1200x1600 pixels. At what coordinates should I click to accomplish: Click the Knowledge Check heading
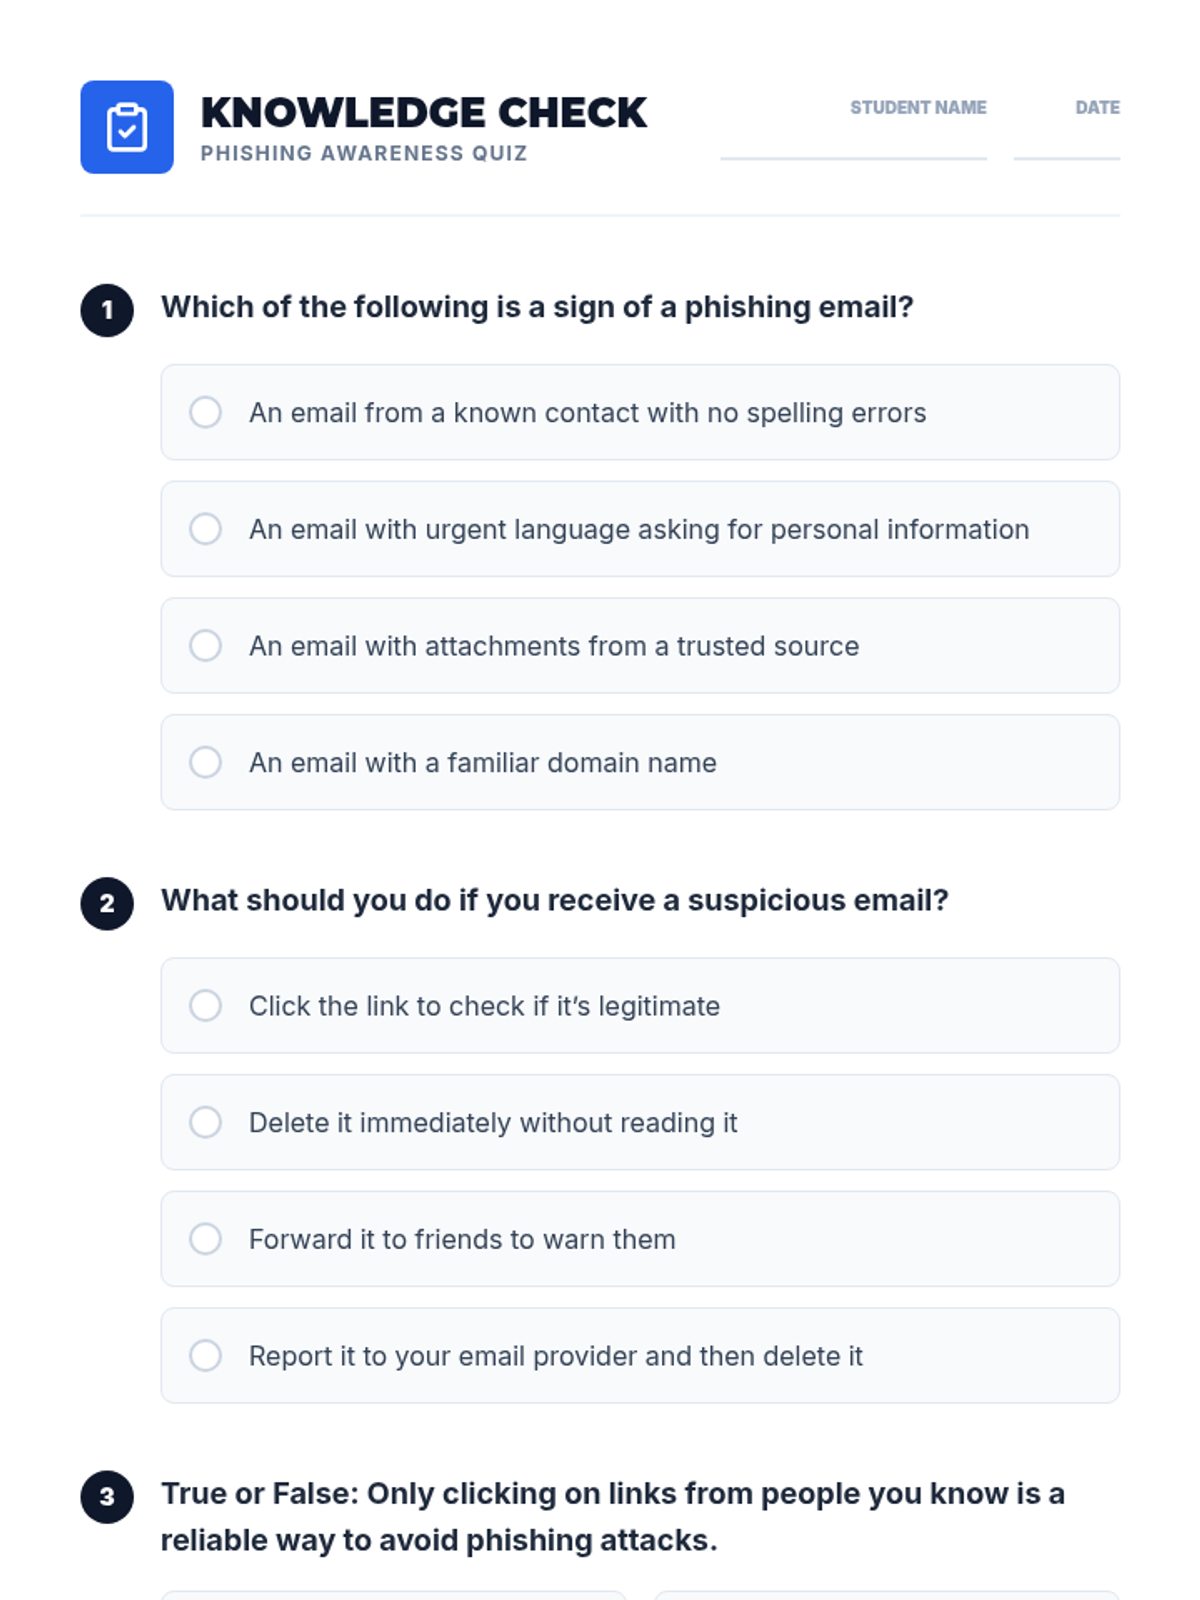click(x=423, y=113)
